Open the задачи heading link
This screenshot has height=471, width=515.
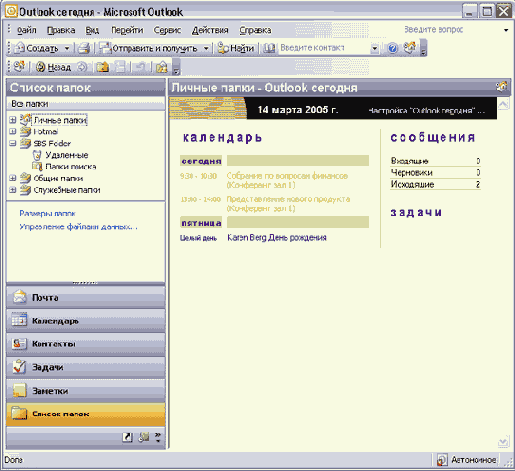pyautogui.click(x=416, y=212)
